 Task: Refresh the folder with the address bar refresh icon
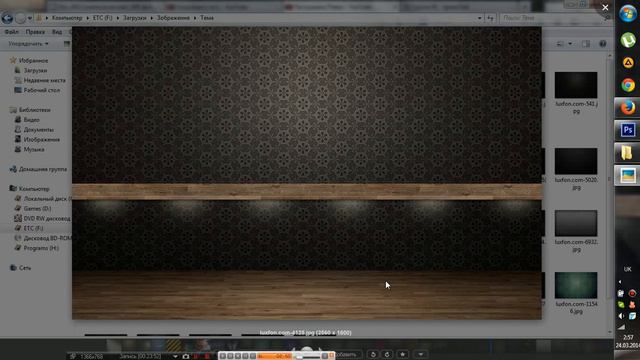pos(490,18)
